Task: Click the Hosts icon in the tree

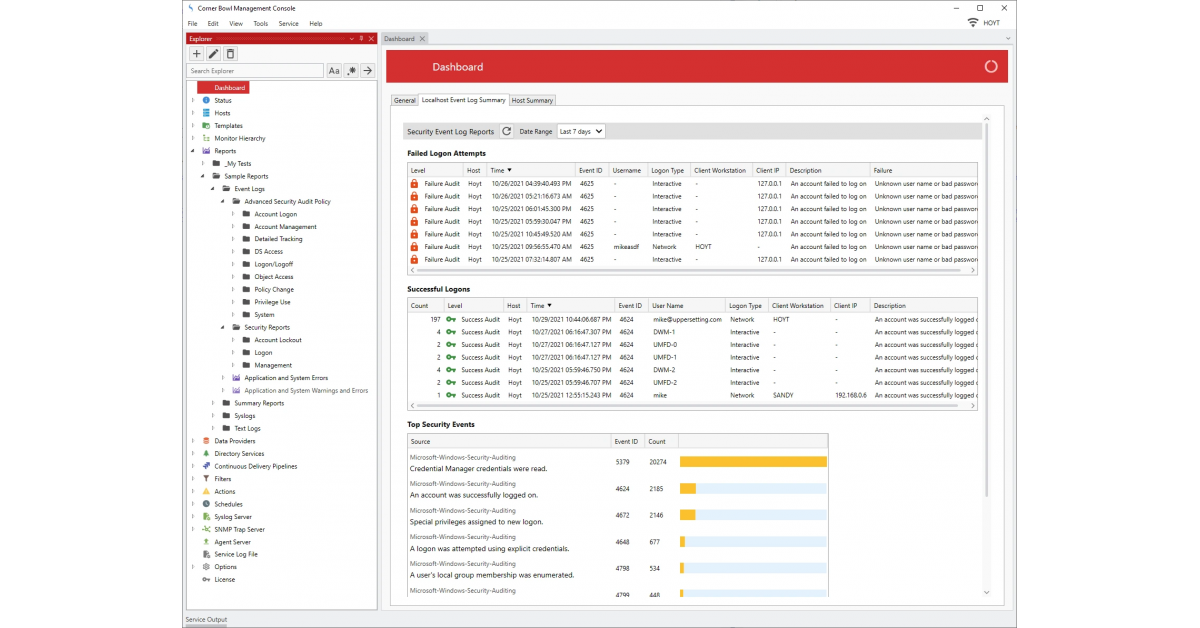Action: (206, 113)
